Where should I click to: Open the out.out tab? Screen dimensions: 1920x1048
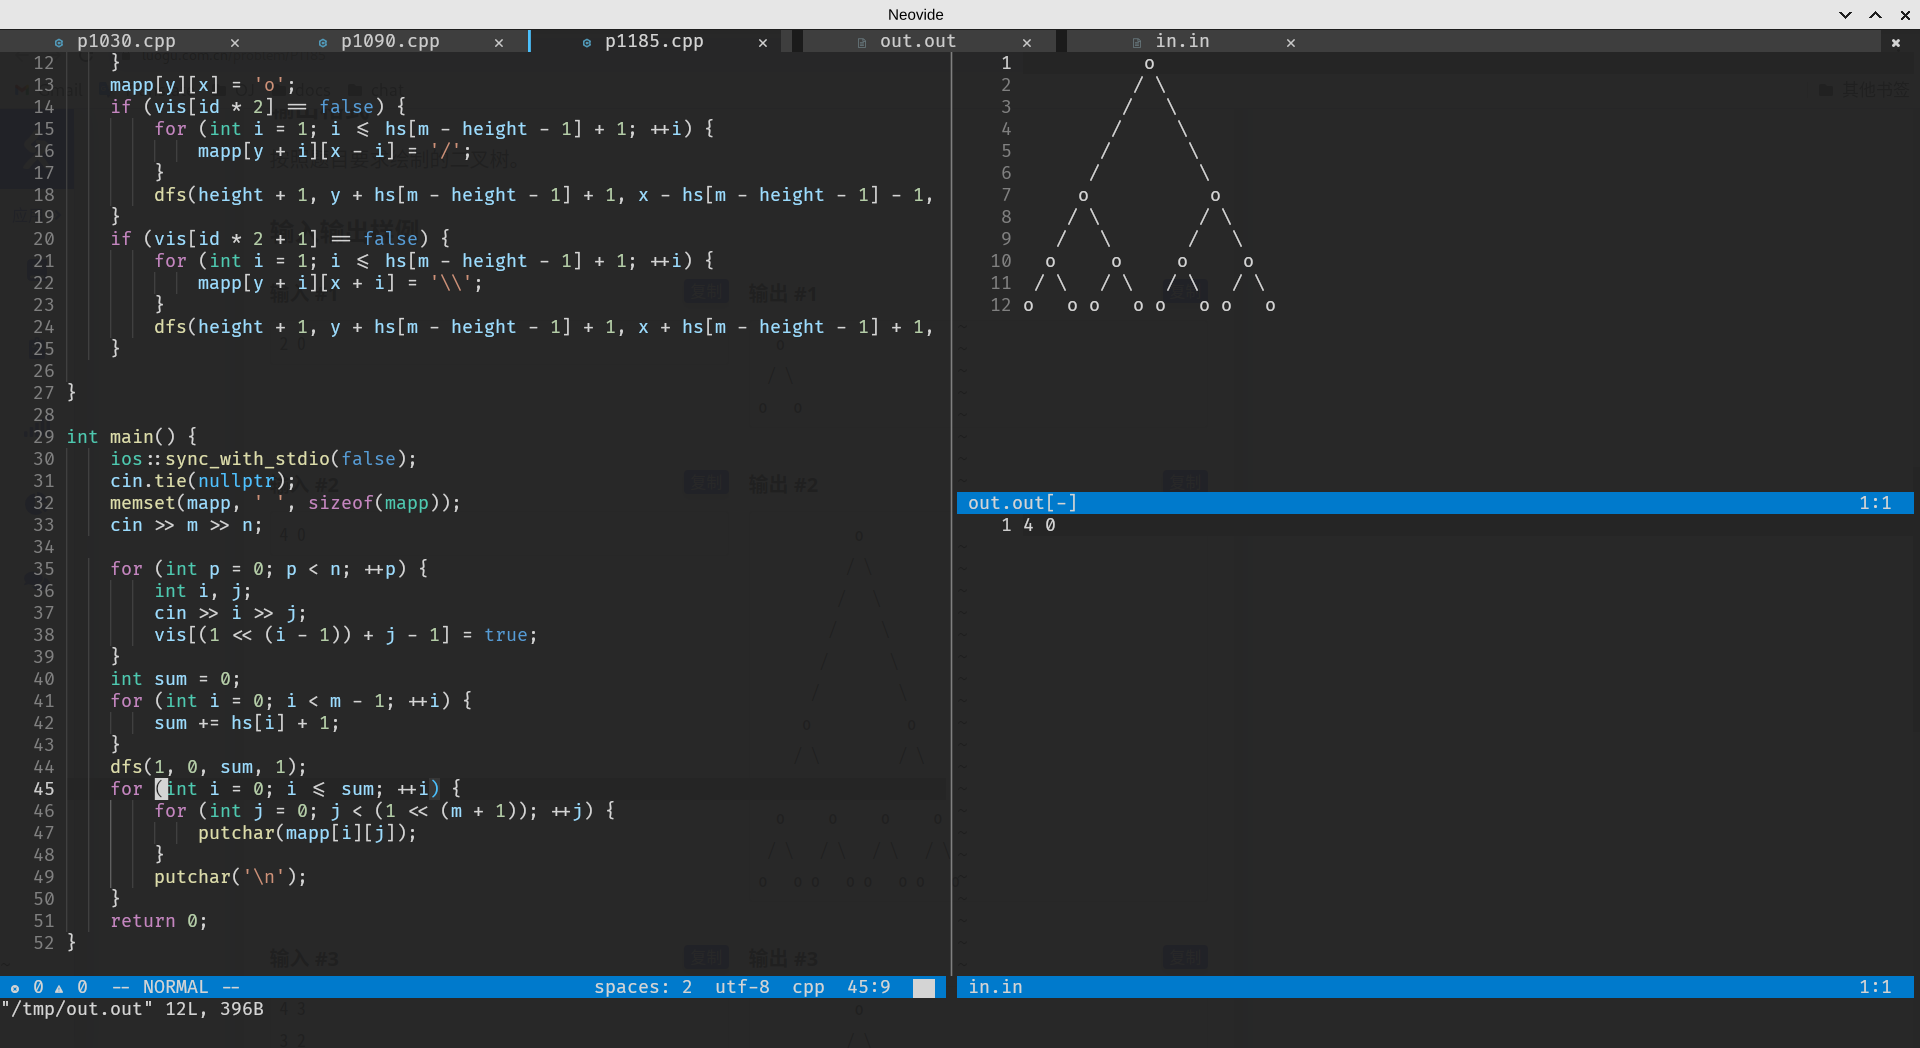click(x=918, y=41)
